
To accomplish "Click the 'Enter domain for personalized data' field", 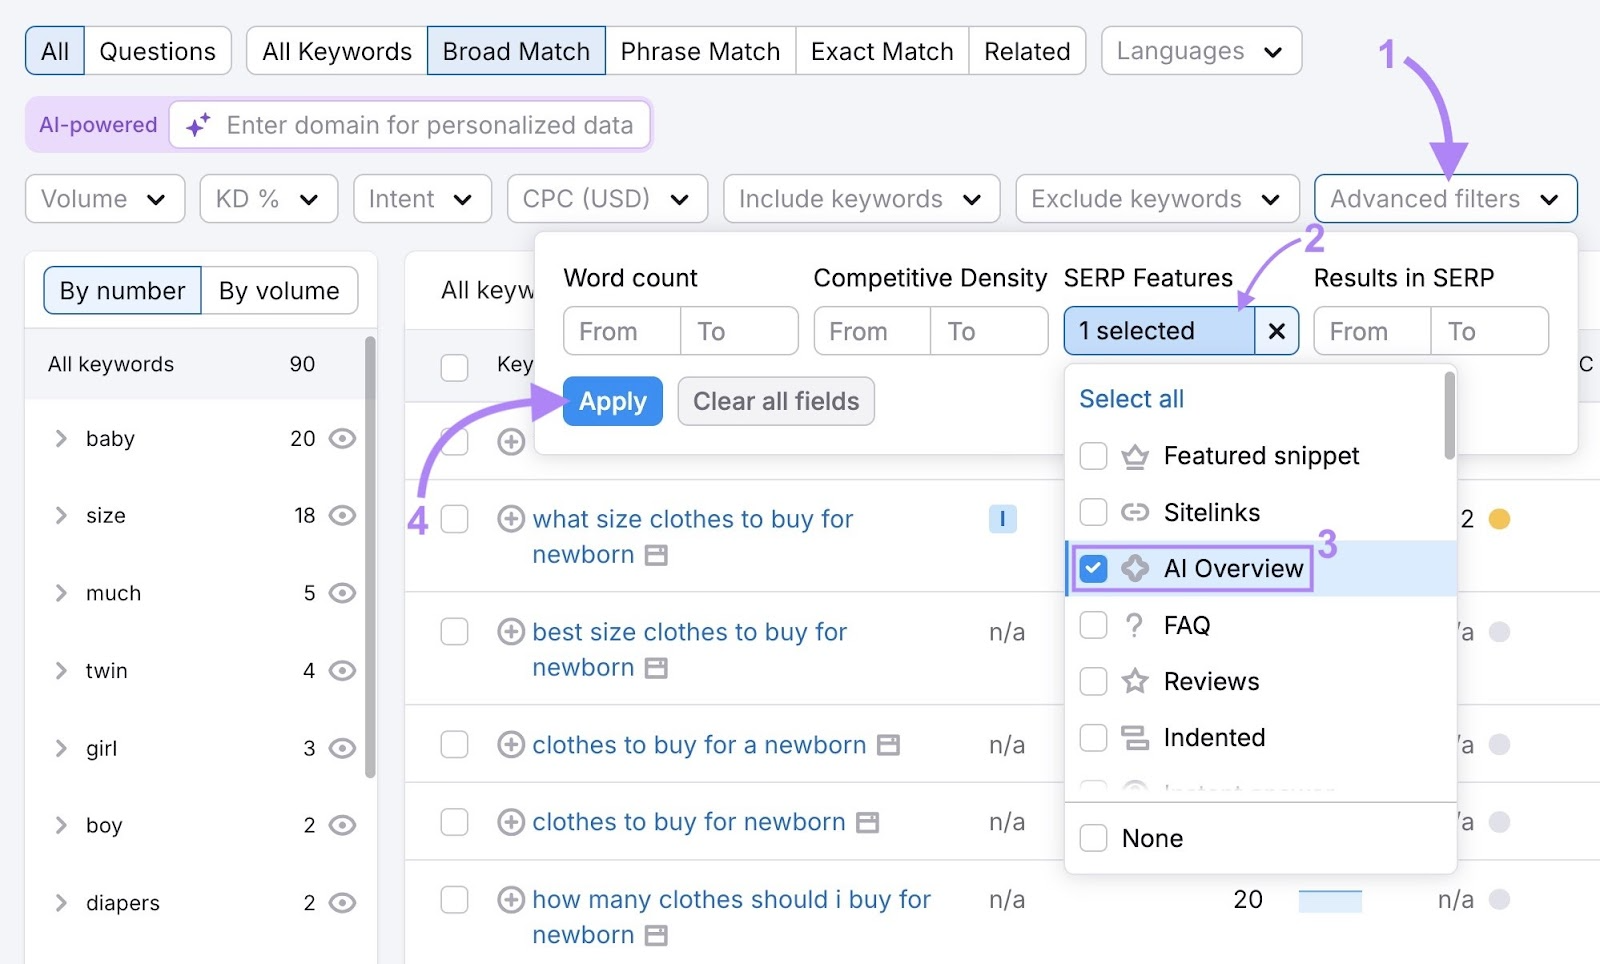I will [x=430, y=124].
